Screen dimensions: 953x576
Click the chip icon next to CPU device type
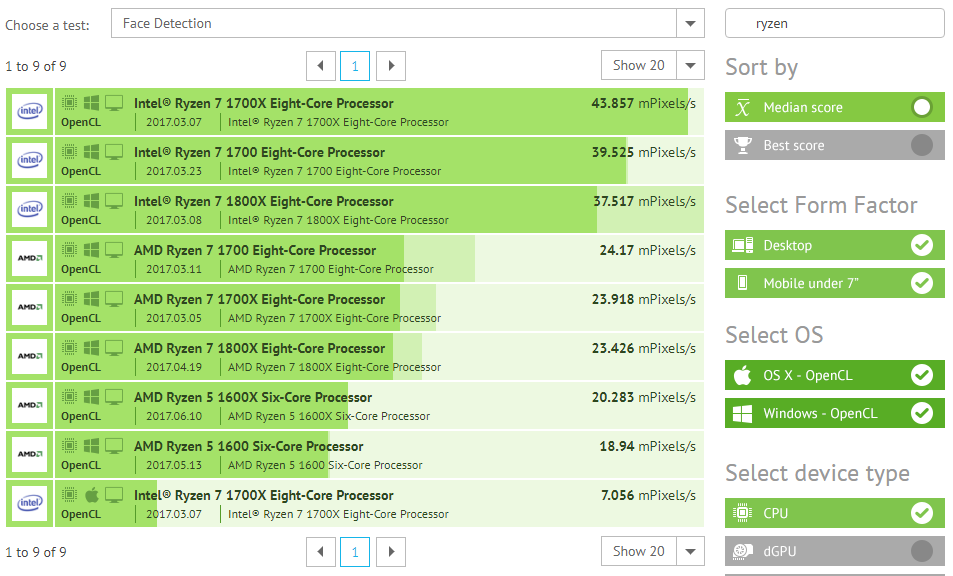point(742,513)
